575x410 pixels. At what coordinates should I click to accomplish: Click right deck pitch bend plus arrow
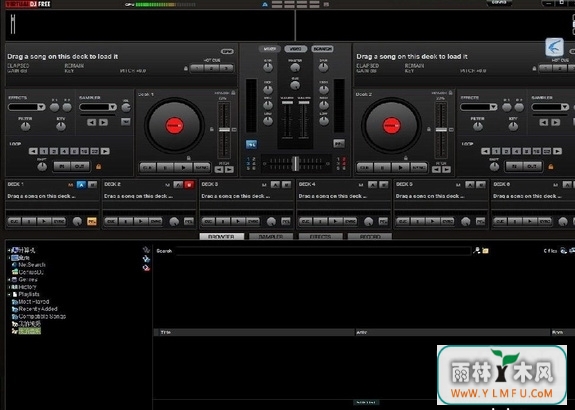(x=447, y=169)
